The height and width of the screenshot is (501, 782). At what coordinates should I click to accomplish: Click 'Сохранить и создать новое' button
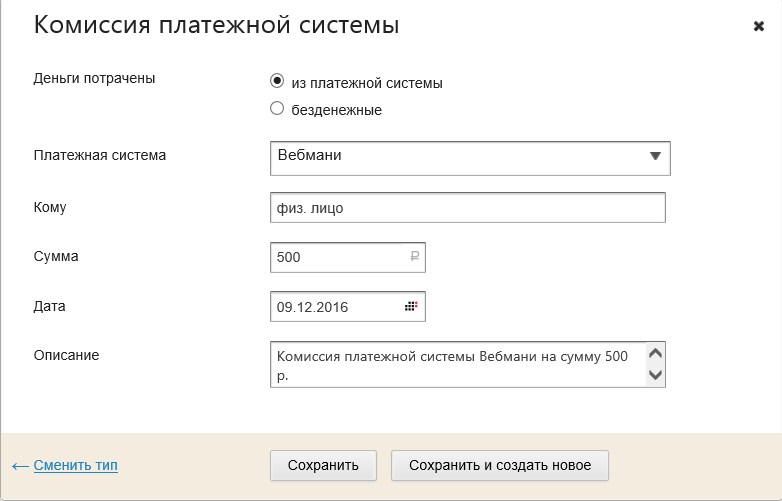(500, 465)
